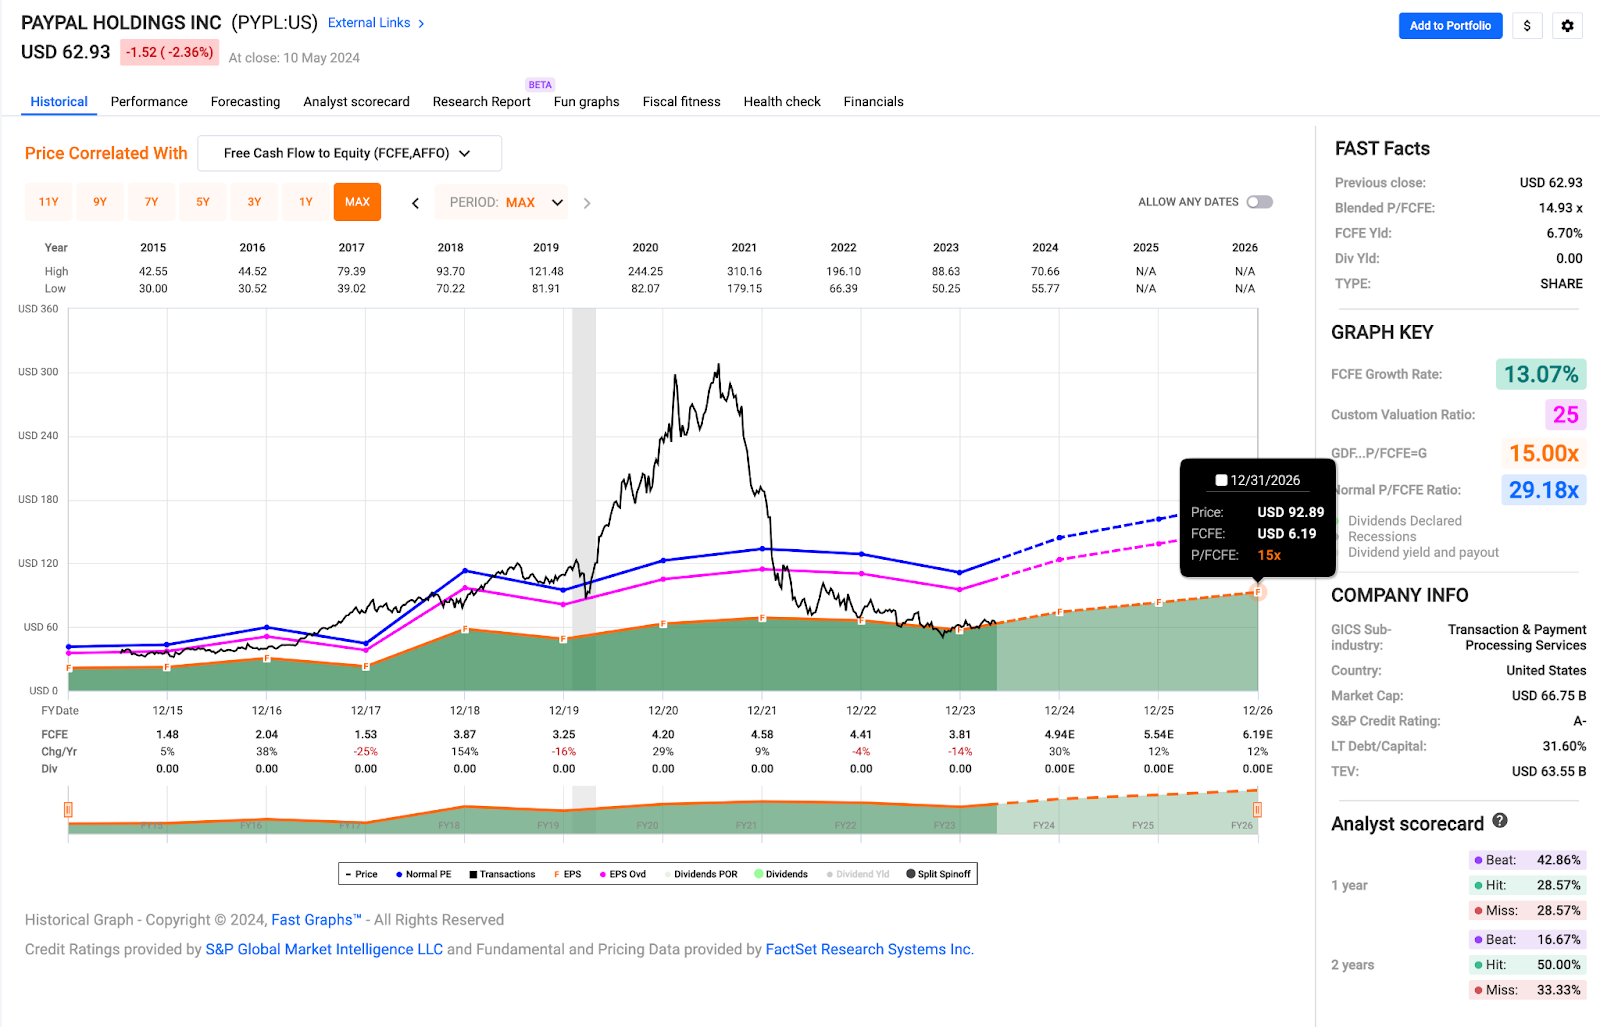Image resolution: width=1600 pixels, height=1027 pixels.
Task: Click the FCFE Growth Rate 13.07% swatch
Action: coord(1541,374)
